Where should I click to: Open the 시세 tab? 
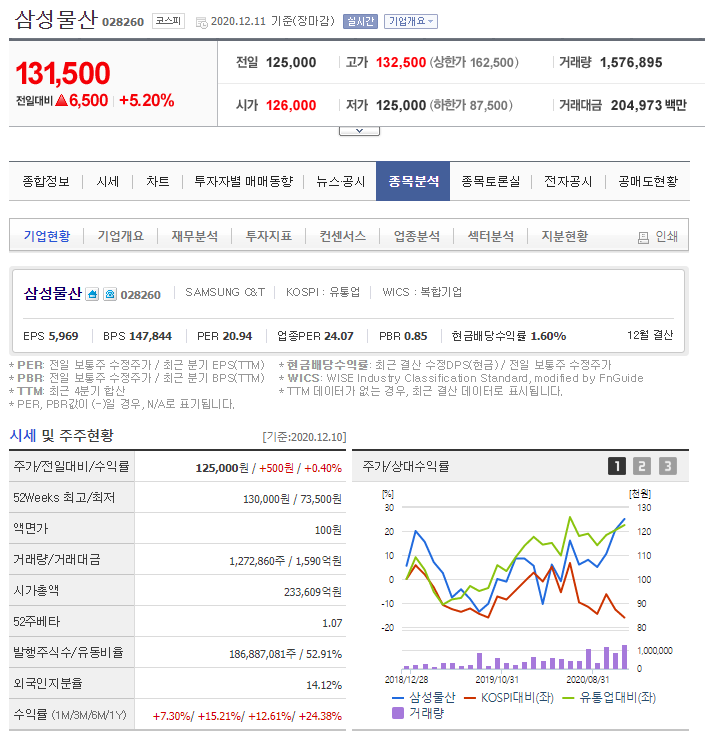(108, 182)
